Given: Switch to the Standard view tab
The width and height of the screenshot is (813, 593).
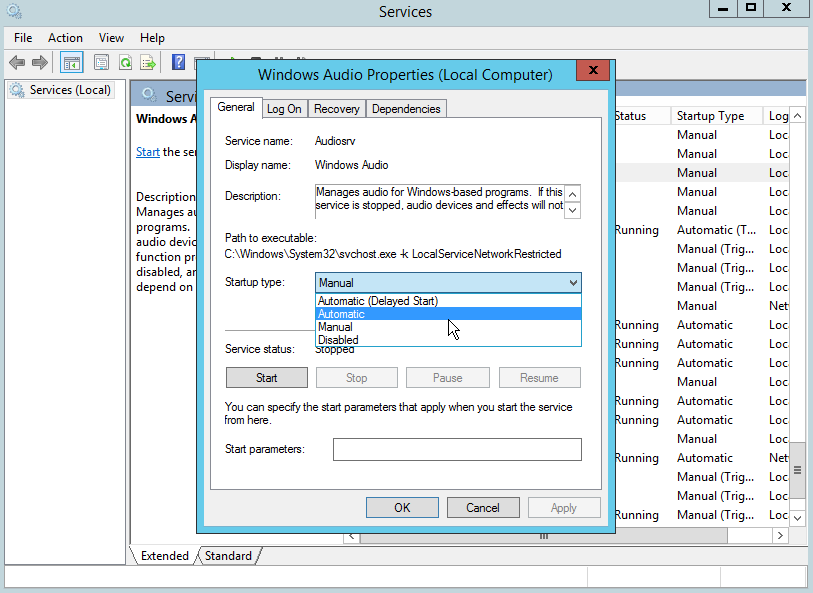Looking at the screenshot, I should click(228, 556).
